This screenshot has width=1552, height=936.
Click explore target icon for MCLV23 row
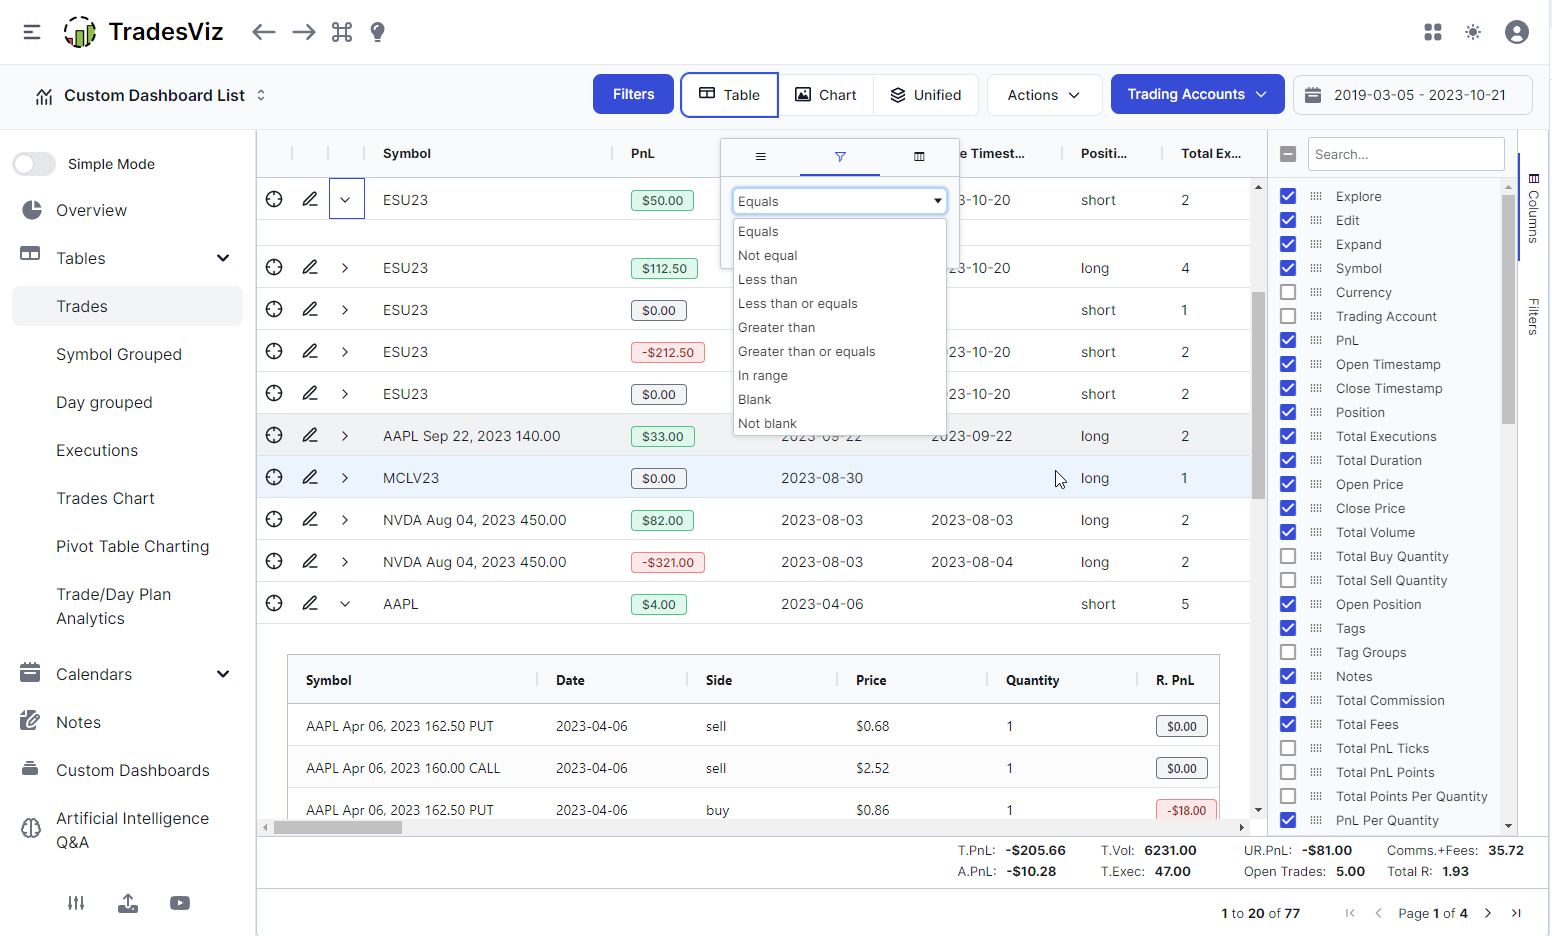point(274,477)
